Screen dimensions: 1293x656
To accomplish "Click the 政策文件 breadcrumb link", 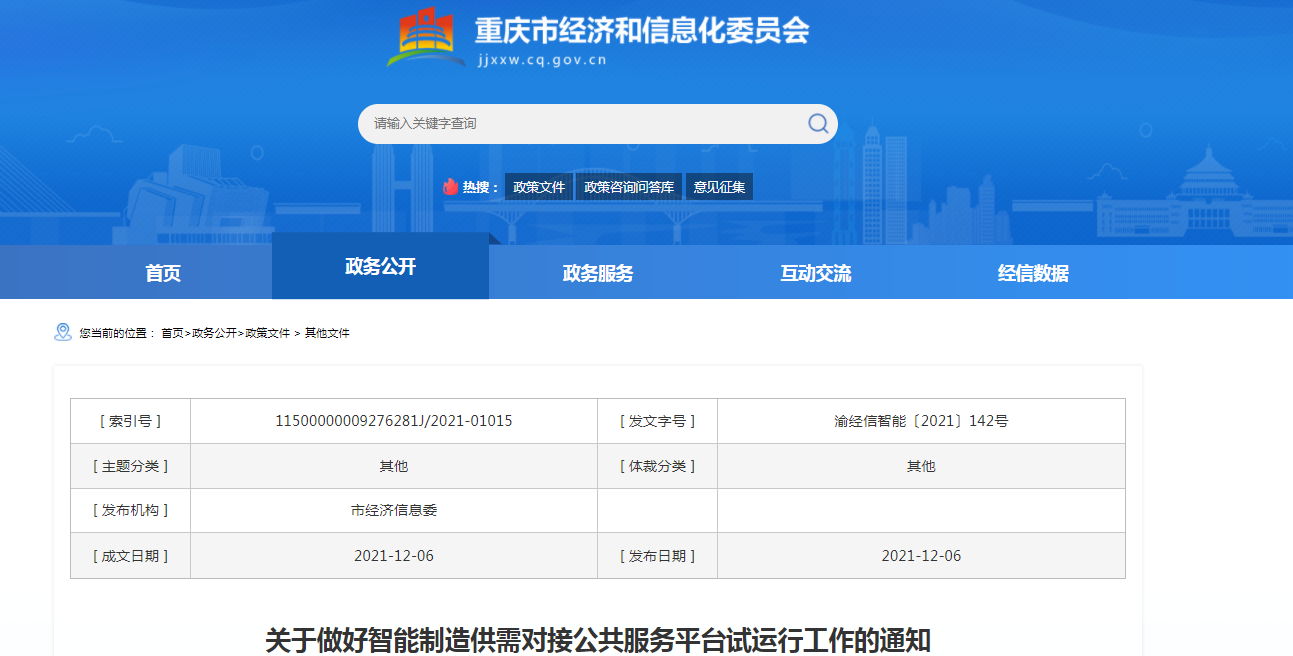I will 267,333.
